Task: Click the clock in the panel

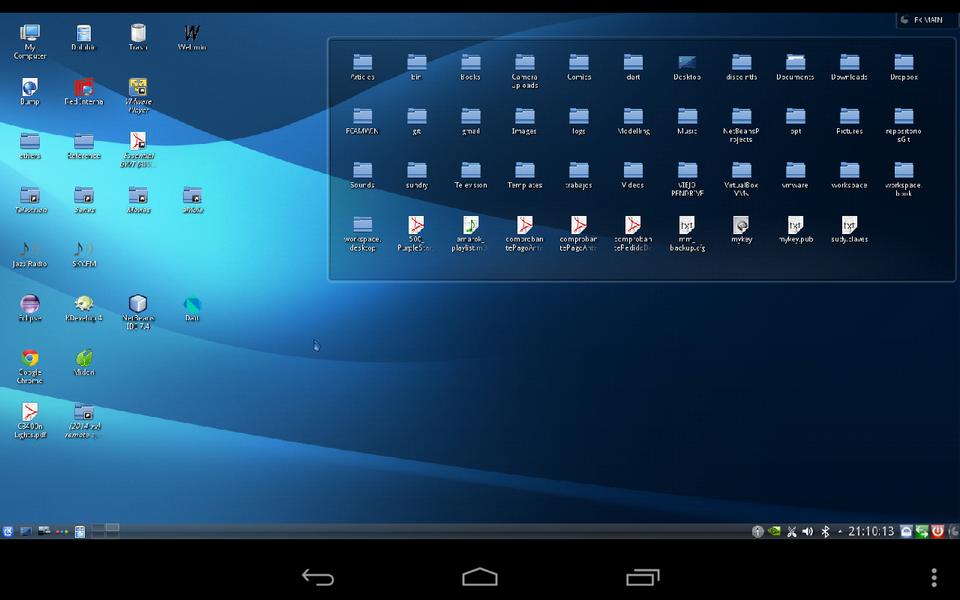Action: click(x=870, y=532)
